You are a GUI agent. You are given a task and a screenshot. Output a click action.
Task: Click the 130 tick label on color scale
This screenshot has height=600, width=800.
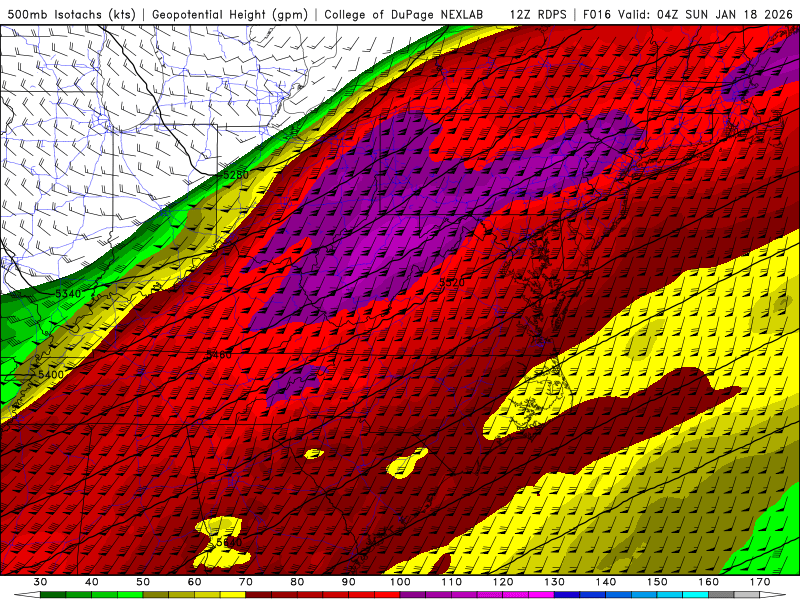click(554, 582)
